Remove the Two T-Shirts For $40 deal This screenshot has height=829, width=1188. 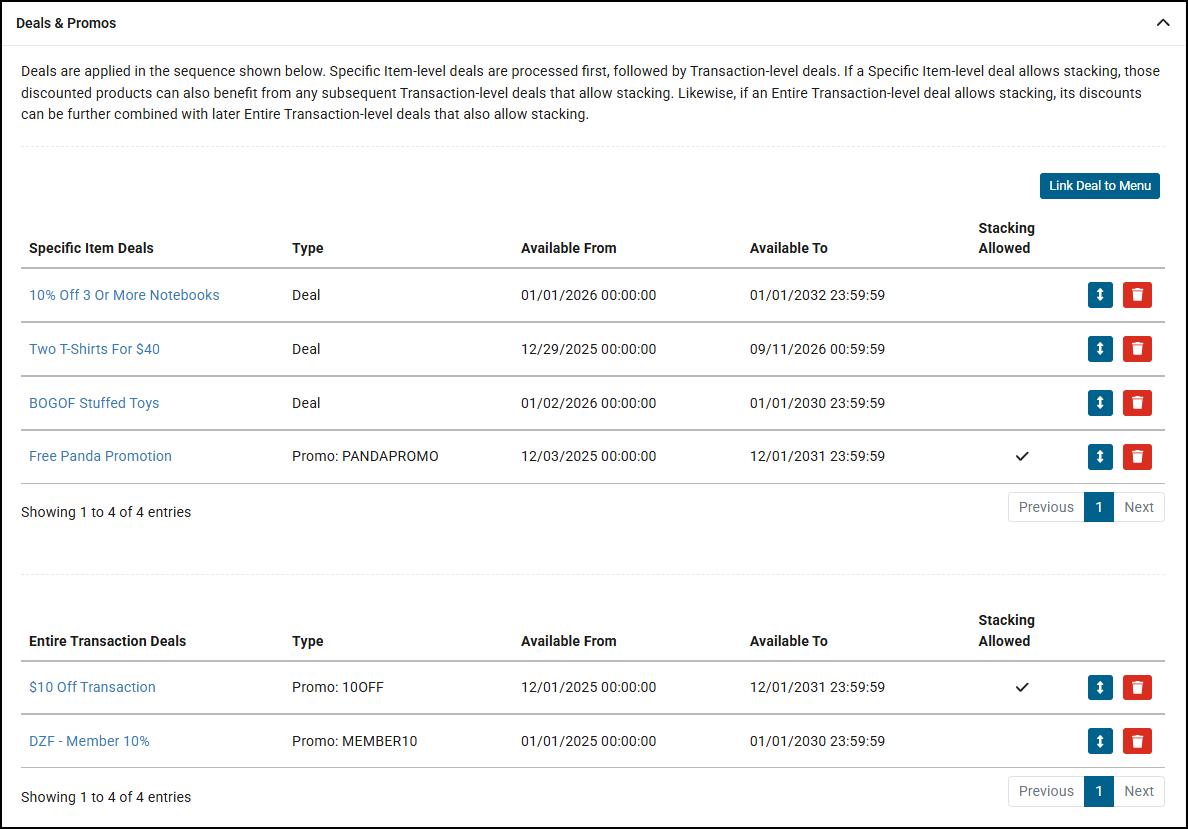click(1137, 349)
